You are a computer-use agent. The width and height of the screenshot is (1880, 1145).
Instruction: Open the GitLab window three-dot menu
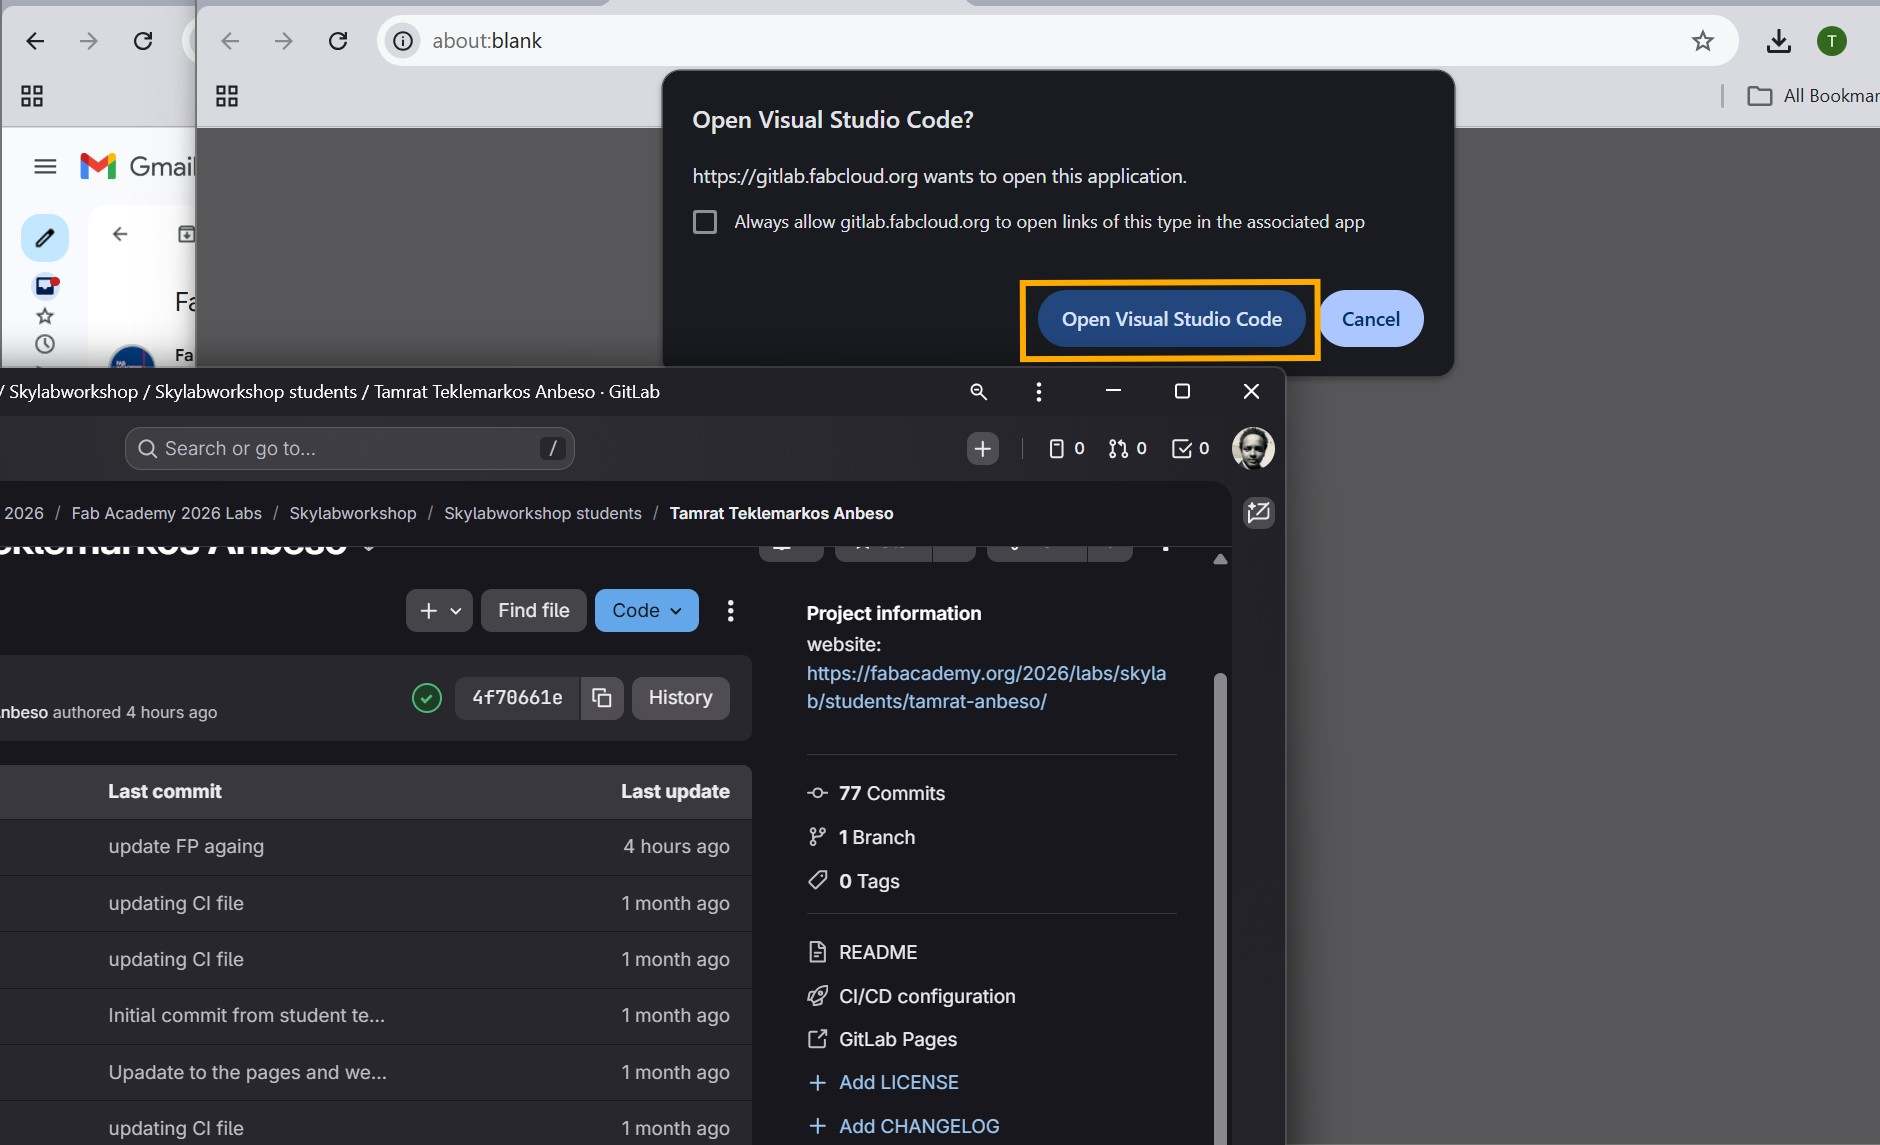click(x=1039, y=392)
